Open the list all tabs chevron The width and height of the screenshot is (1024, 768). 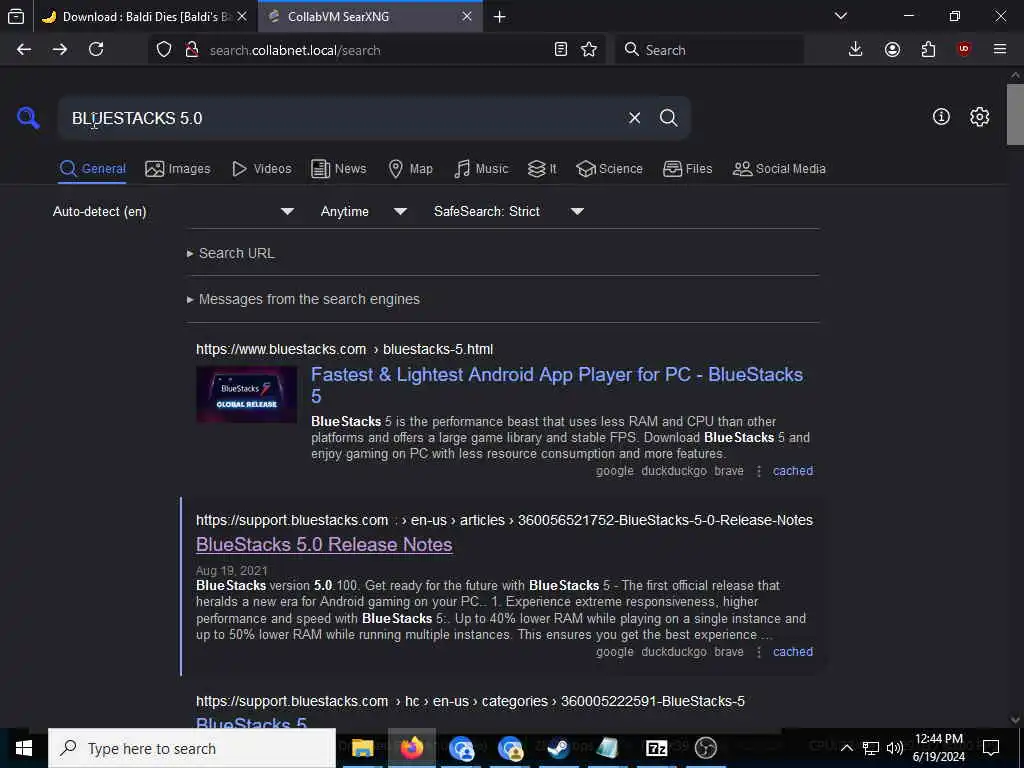click(x=841, y=16)
